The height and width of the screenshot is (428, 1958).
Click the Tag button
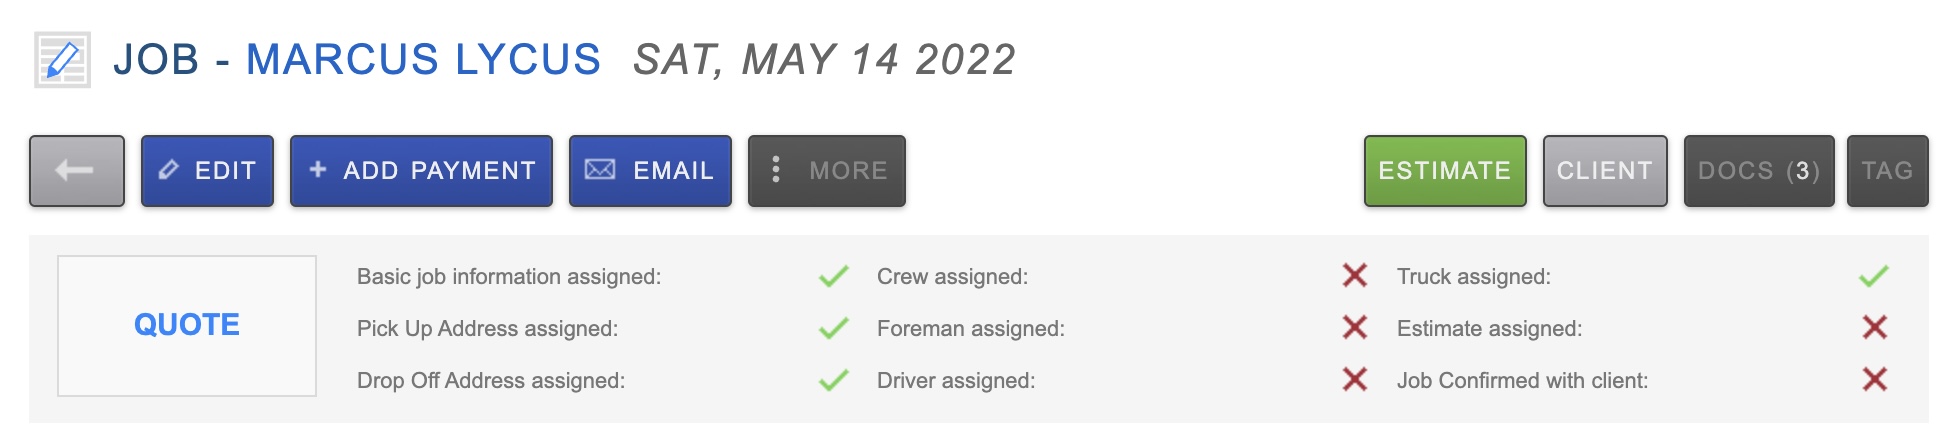1887,171
